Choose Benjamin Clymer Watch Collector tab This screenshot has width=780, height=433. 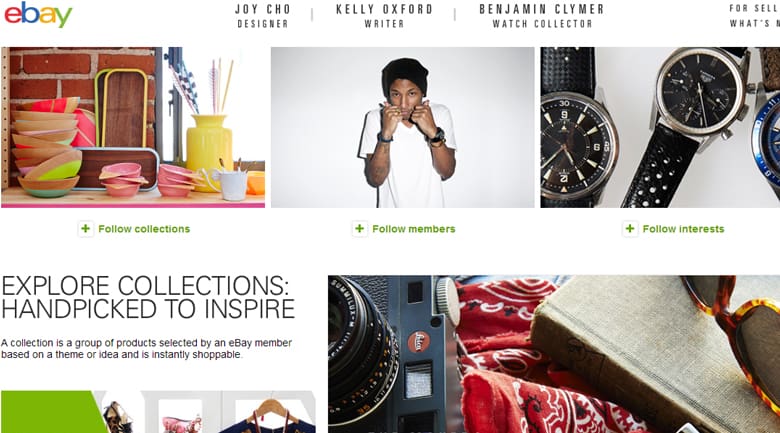[542, 16]
